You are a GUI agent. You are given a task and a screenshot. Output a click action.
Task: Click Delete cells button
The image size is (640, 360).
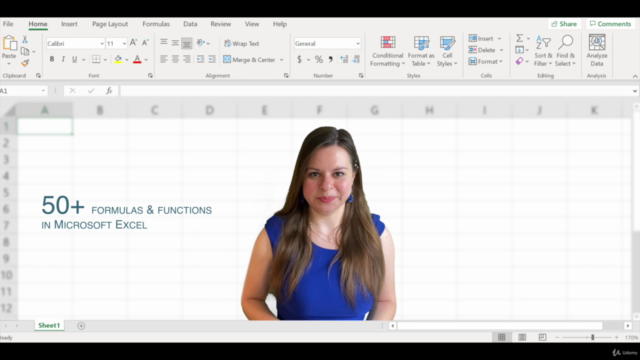pyautogui.click(x=482, y=50)
